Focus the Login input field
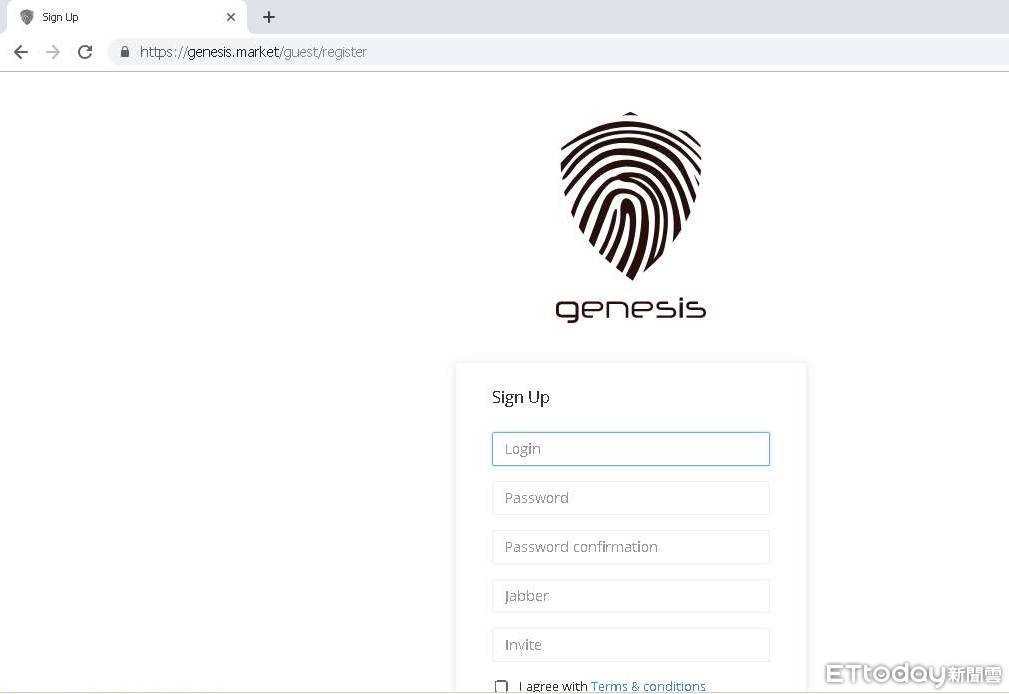Viewport: 1009px width, 694px height. (631, 449)
